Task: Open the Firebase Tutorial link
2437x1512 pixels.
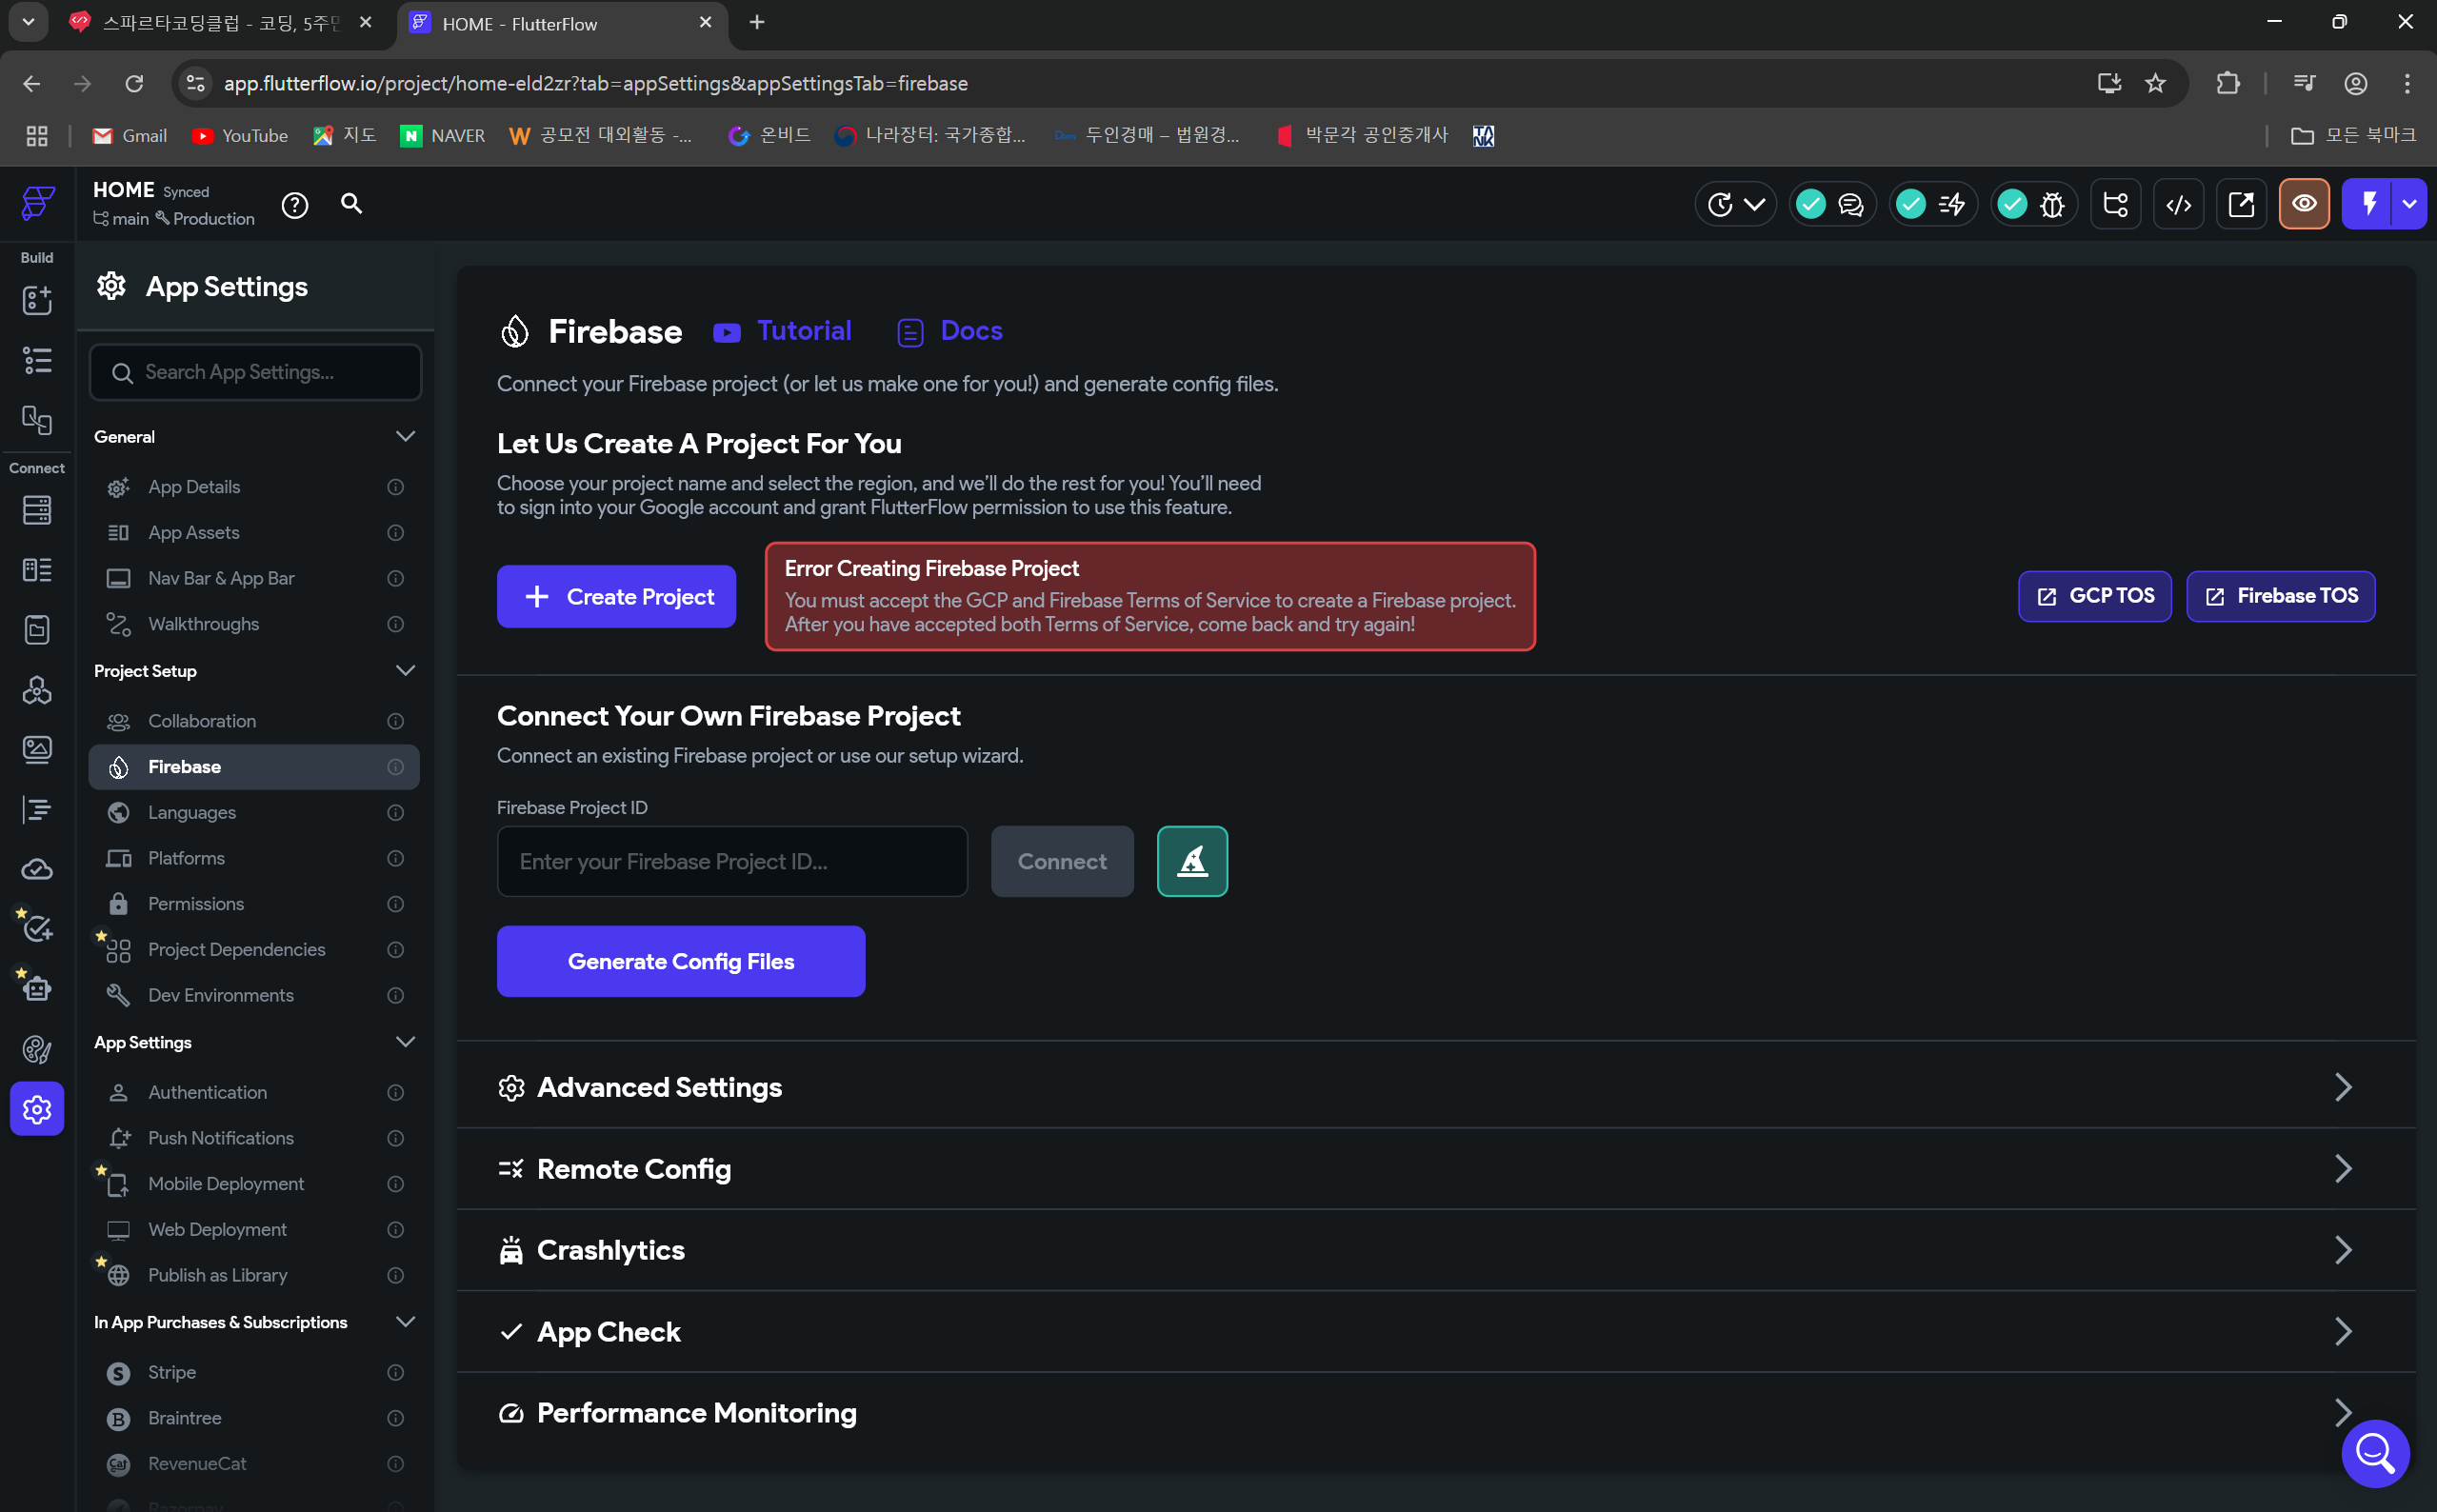Action: coord(783,331)
